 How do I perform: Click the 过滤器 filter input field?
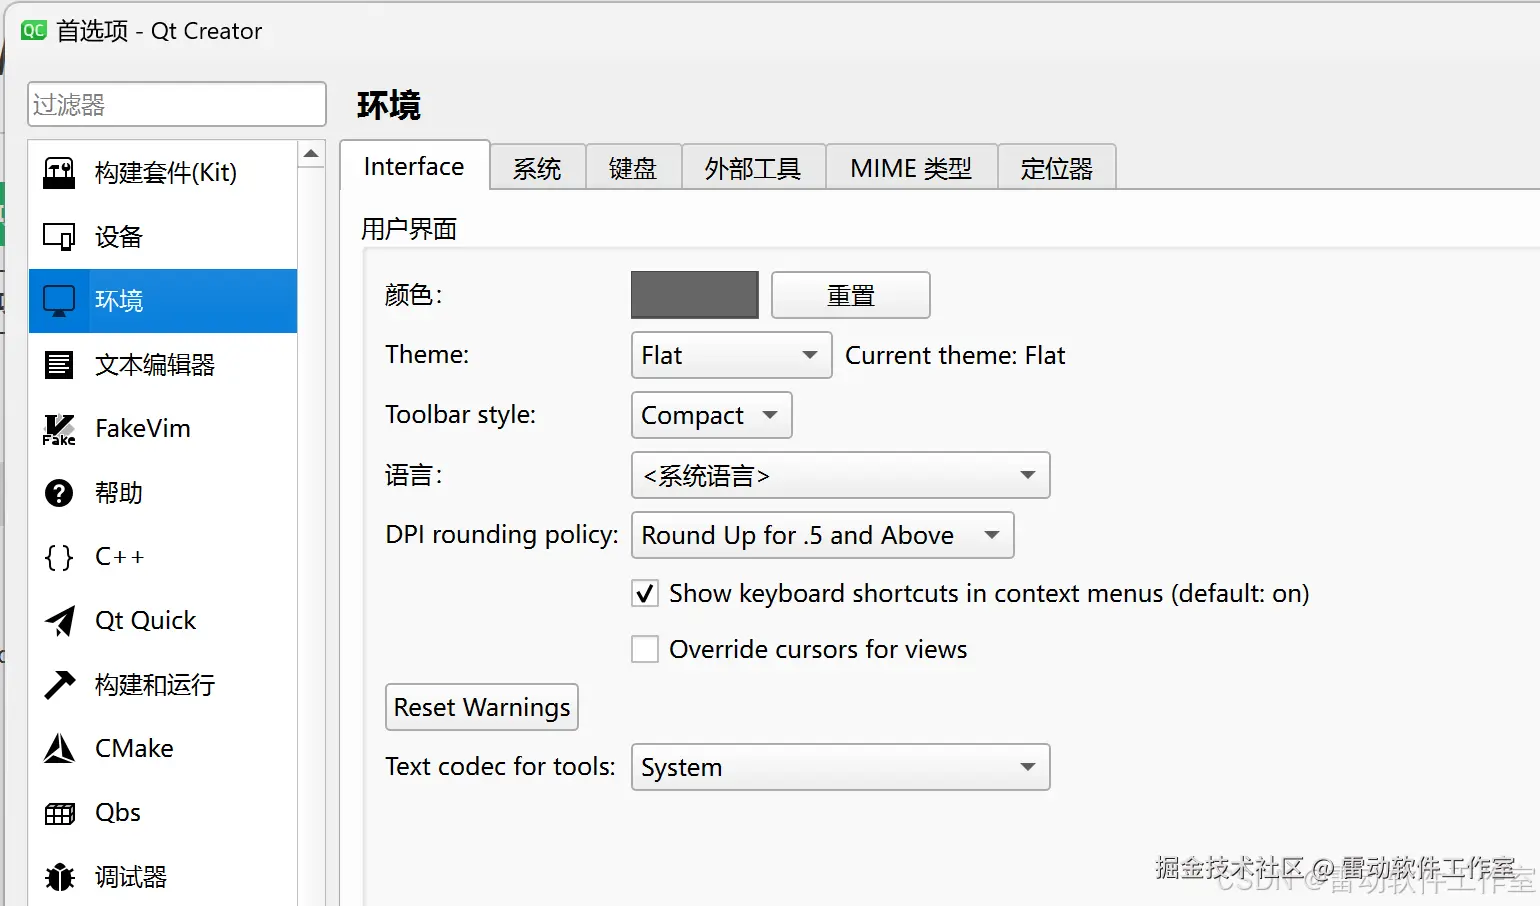(x=177, y=104)
